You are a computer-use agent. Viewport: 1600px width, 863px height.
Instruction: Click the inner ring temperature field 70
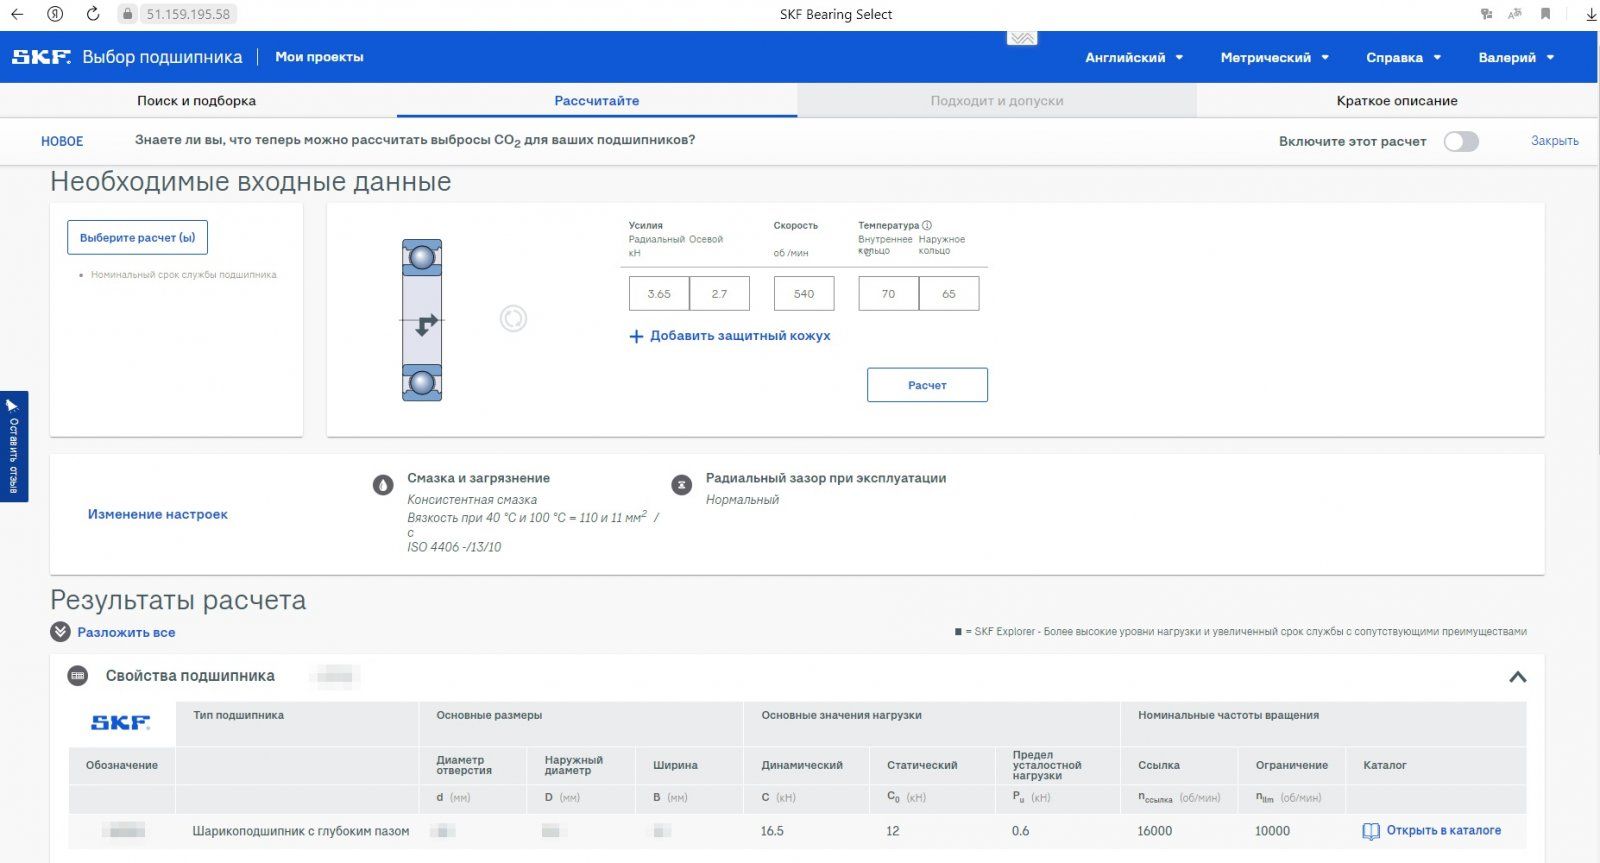(888, 293)
